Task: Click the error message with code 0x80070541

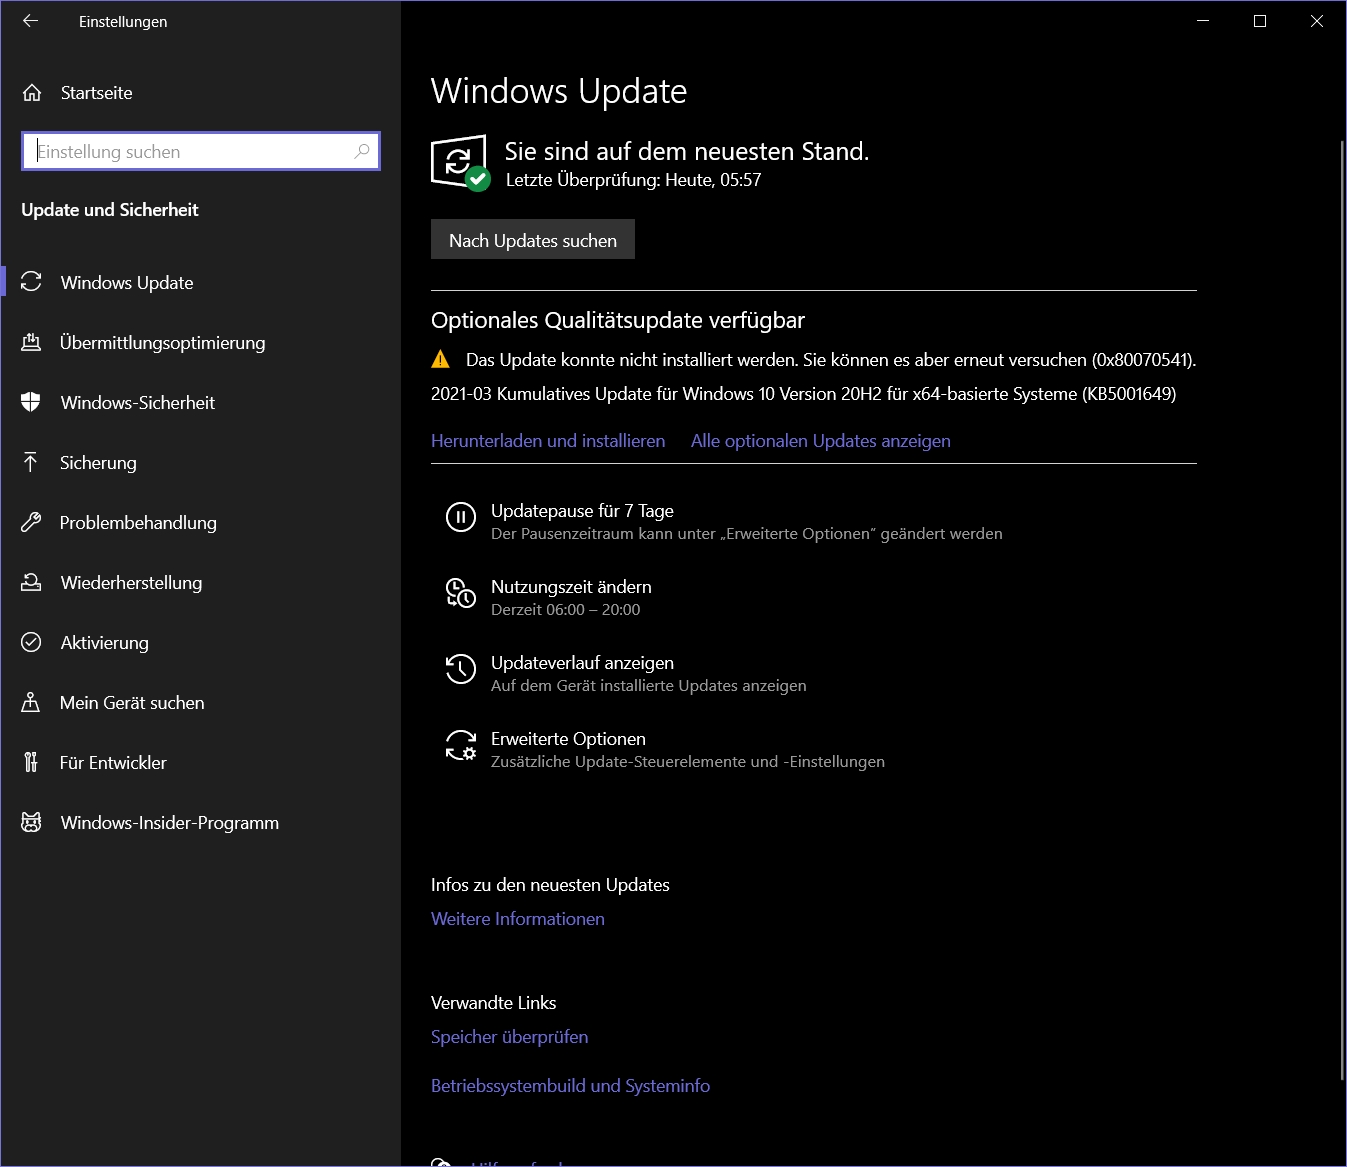Action: [831, 360]
